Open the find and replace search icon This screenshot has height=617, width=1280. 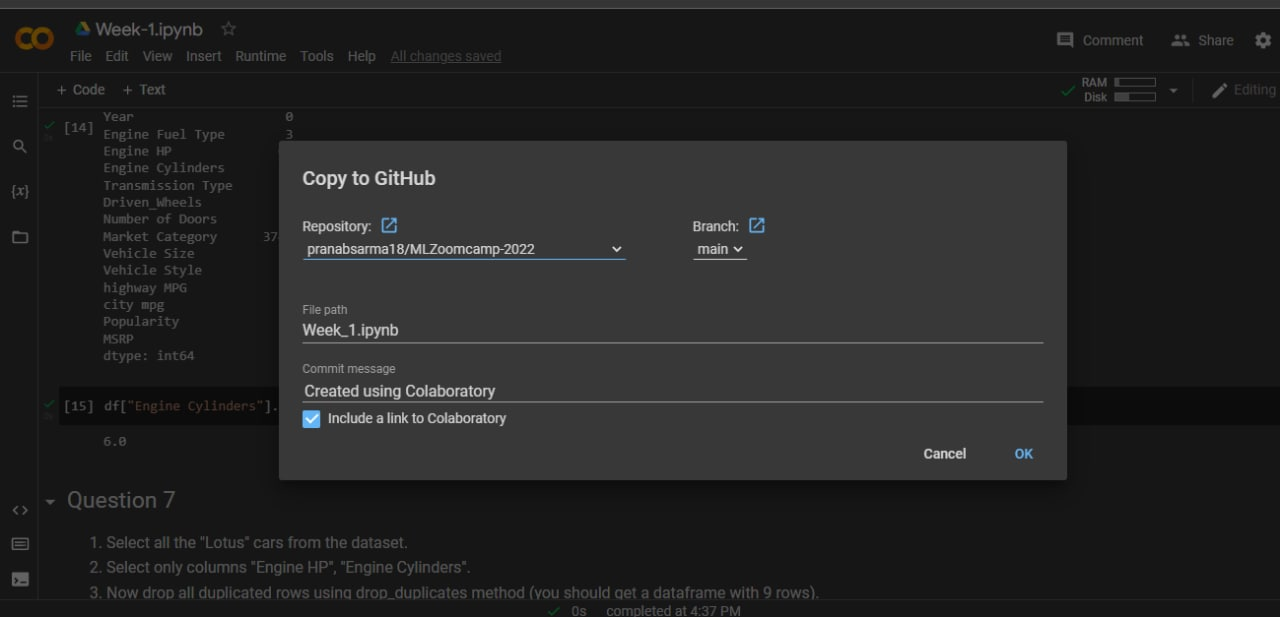[20, 146]
